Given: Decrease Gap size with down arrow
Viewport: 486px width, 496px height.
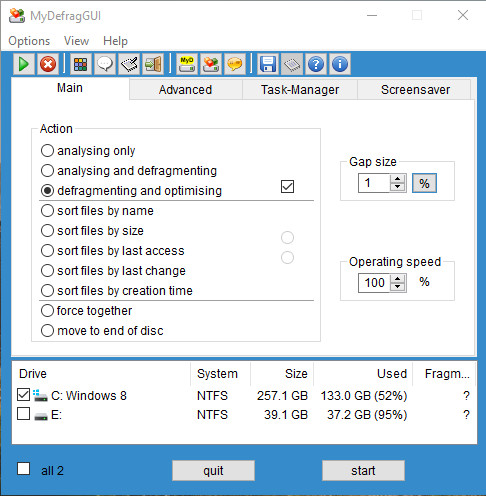Looking at the screenshot, I should tap(397, 187).
